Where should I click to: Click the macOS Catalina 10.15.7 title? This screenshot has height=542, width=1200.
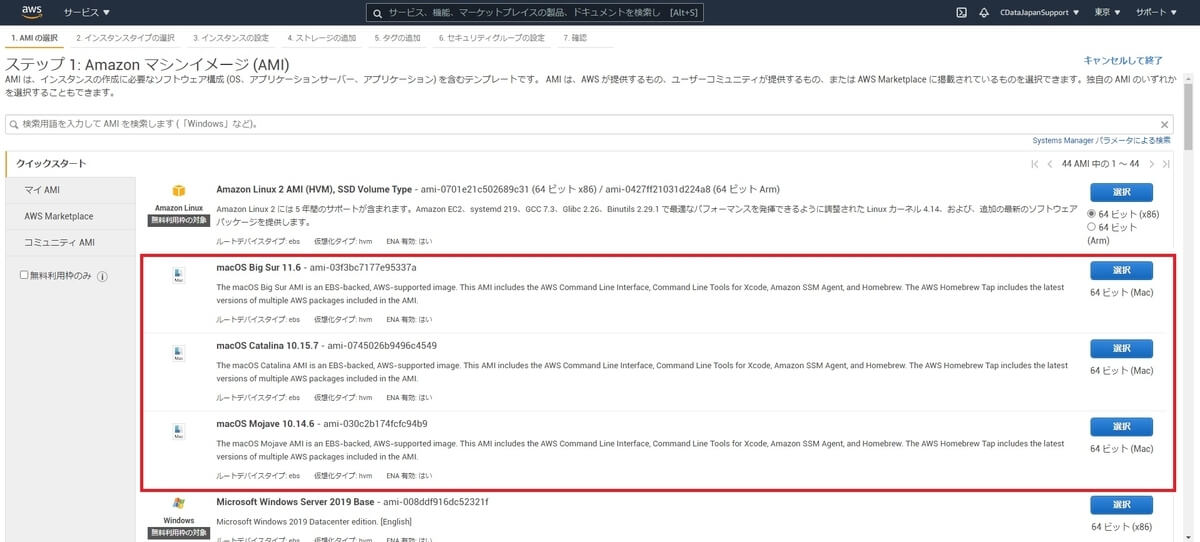click(265, 345)
